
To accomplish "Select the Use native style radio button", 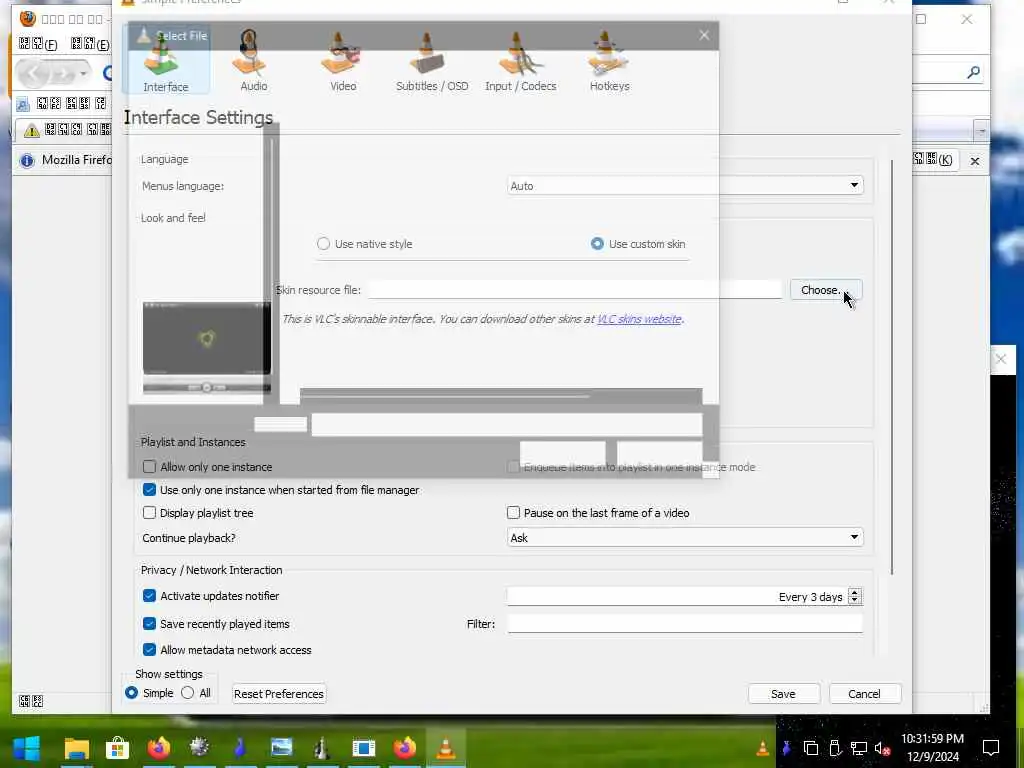I will 323,244.
